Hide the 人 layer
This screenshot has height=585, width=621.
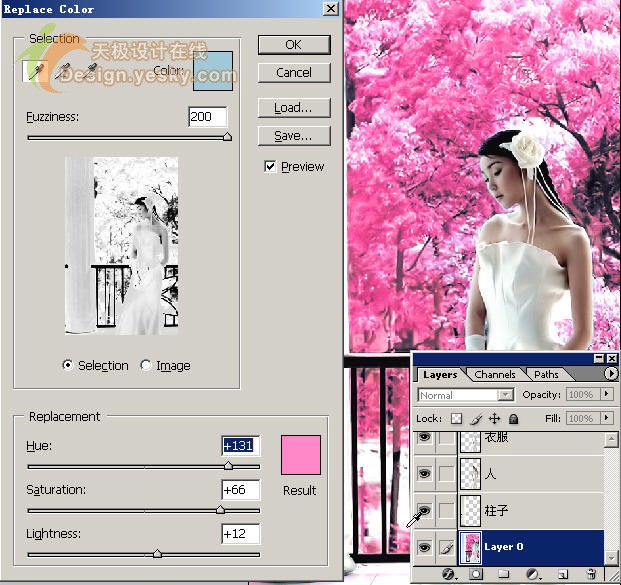(x=424, y=474)
